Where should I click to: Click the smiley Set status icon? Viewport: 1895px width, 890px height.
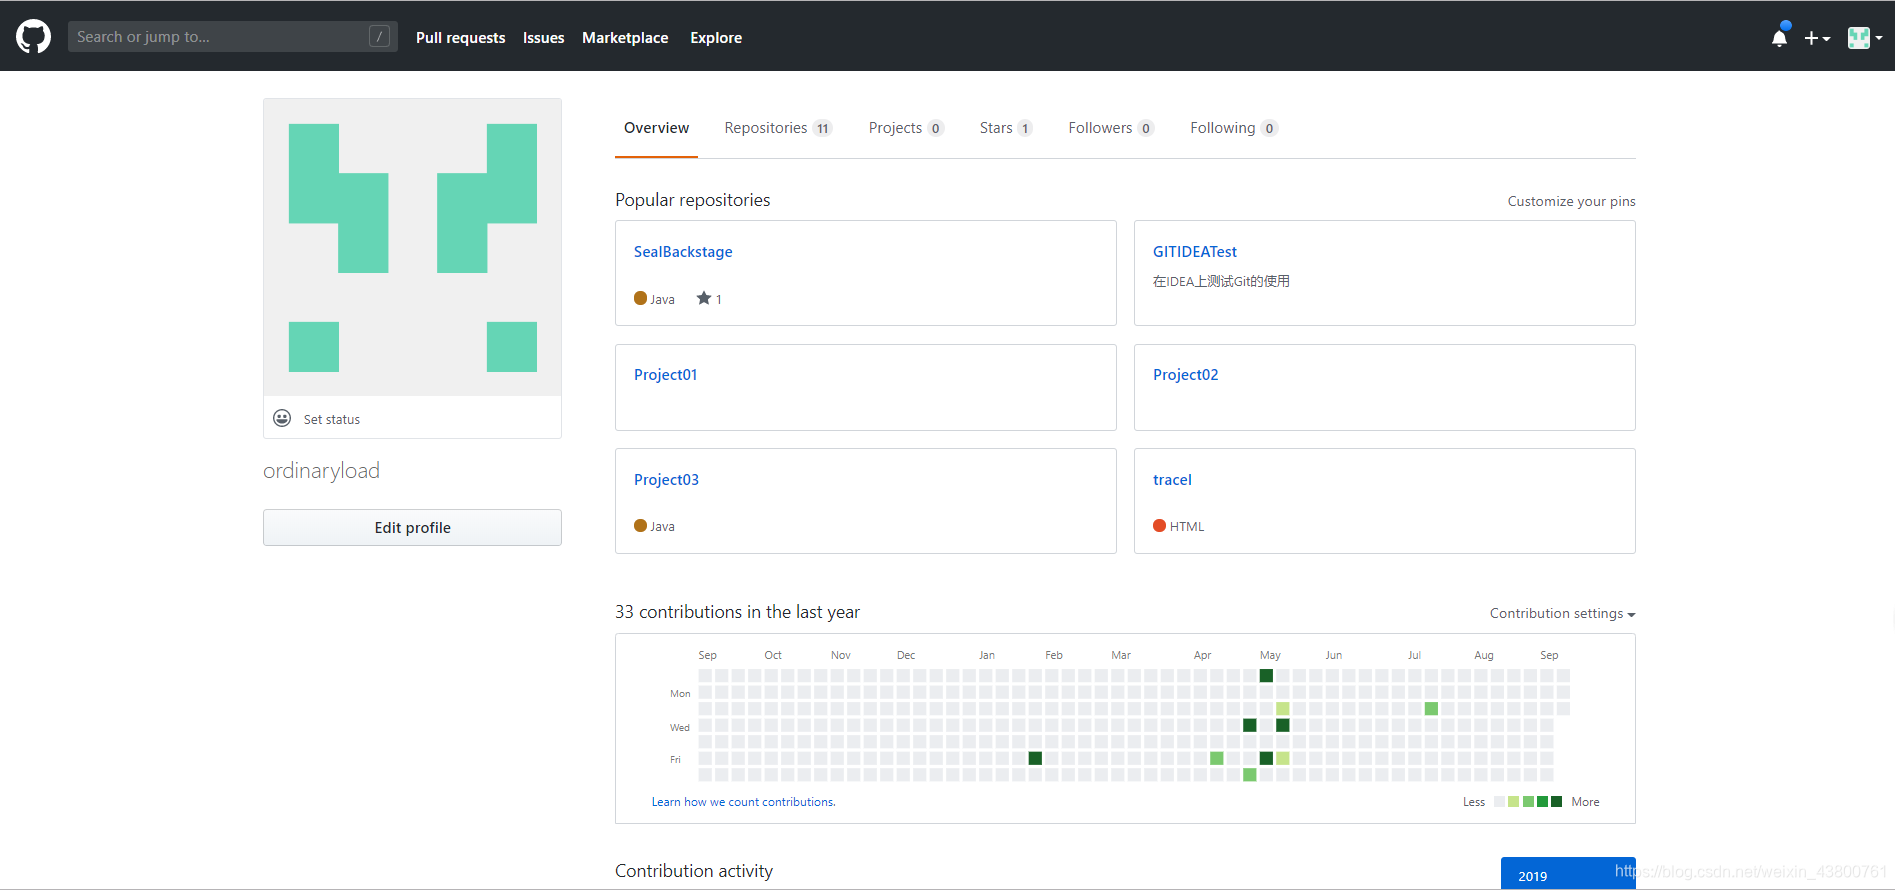[282, 418]
